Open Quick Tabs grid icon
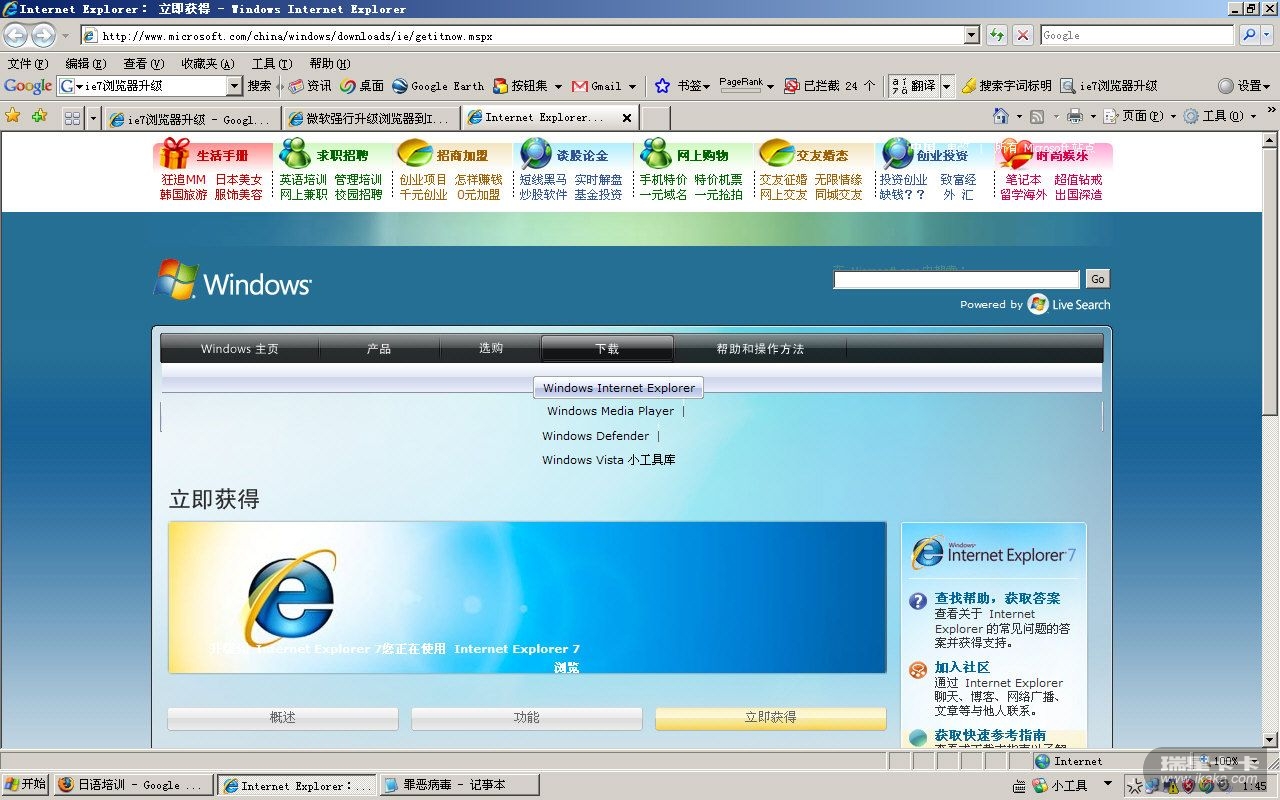 pos(72,118)
